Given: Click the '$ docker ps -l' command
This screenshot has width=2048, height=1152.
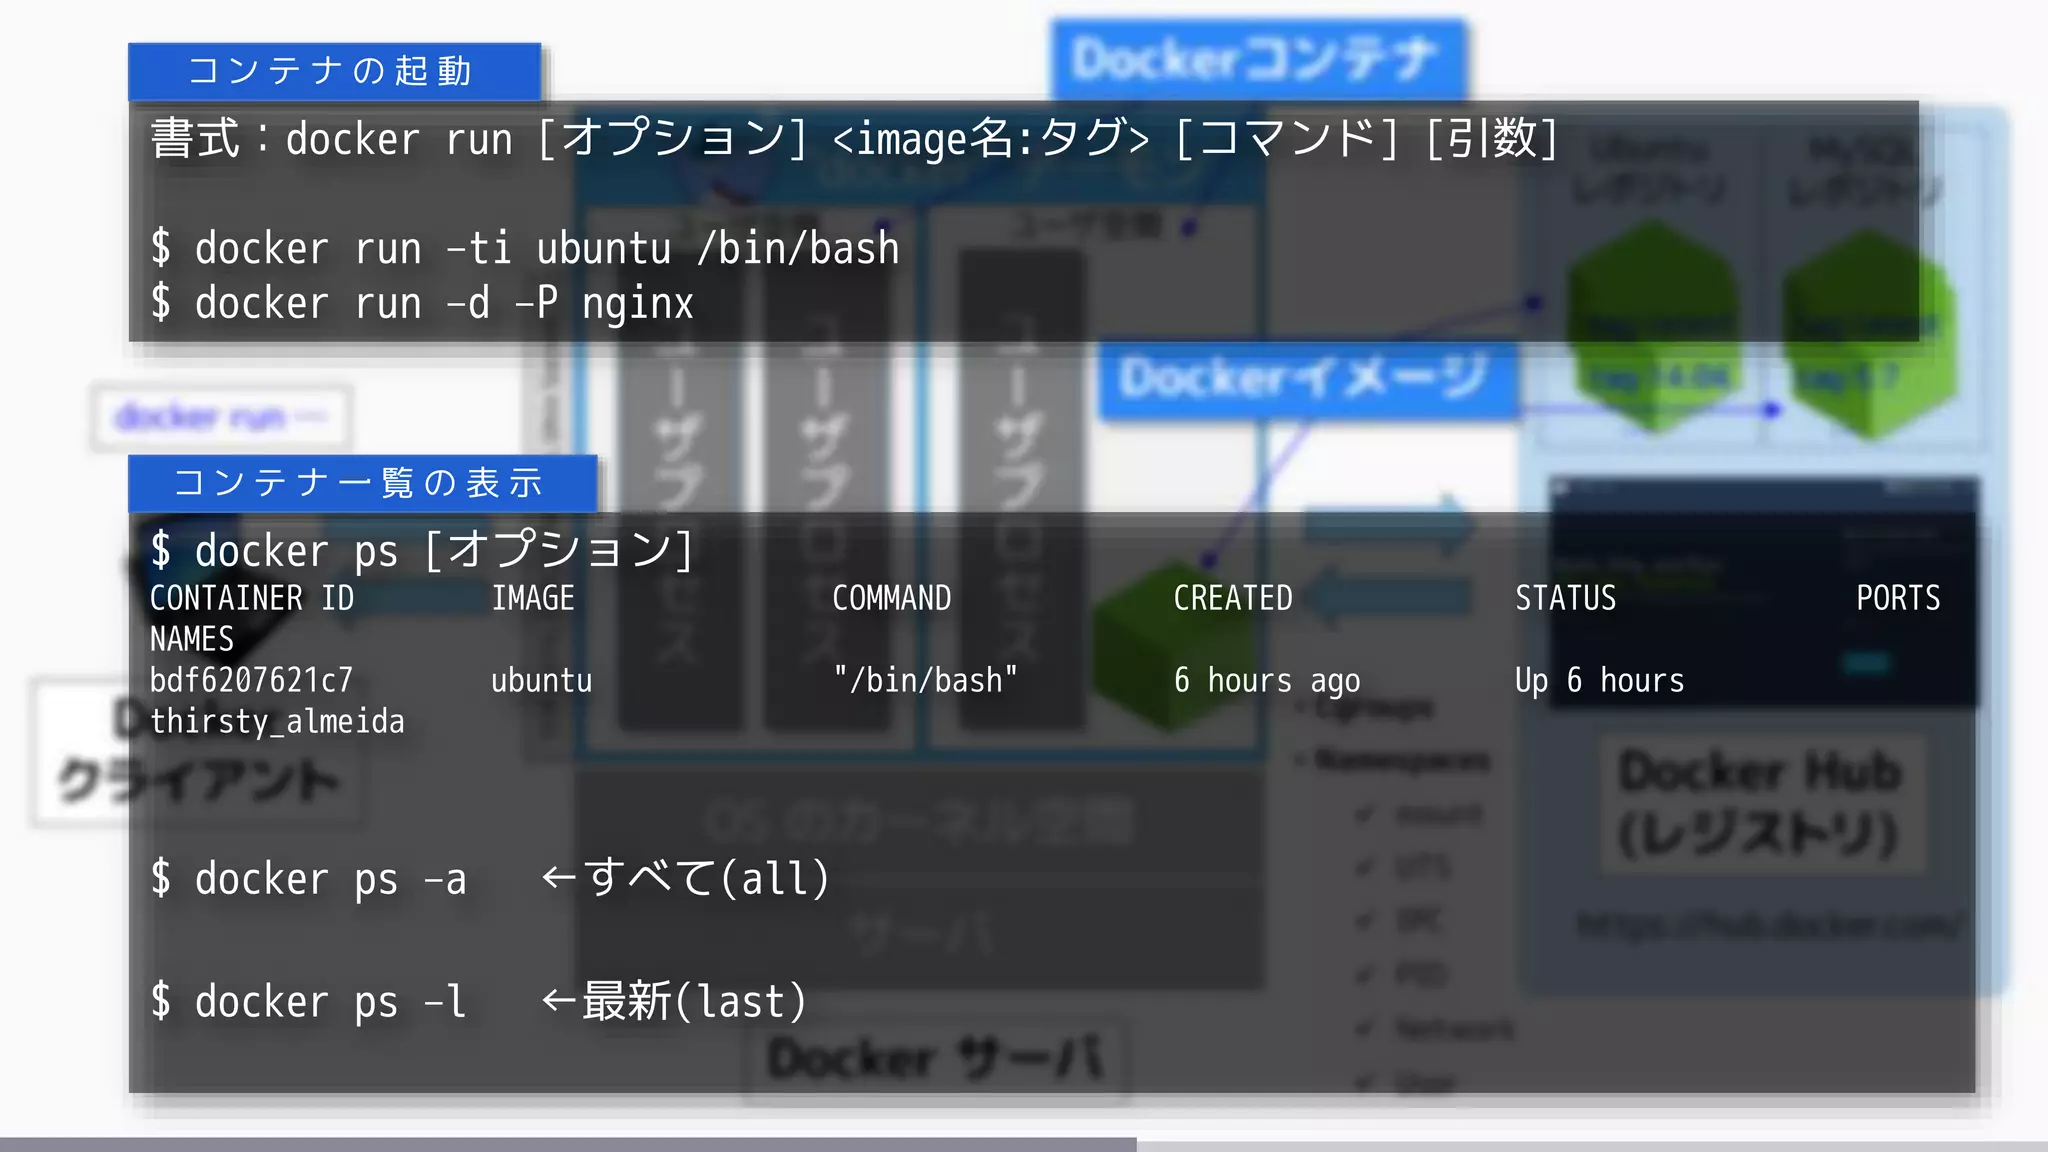Looking at the screenshot, I should 309,1001.
